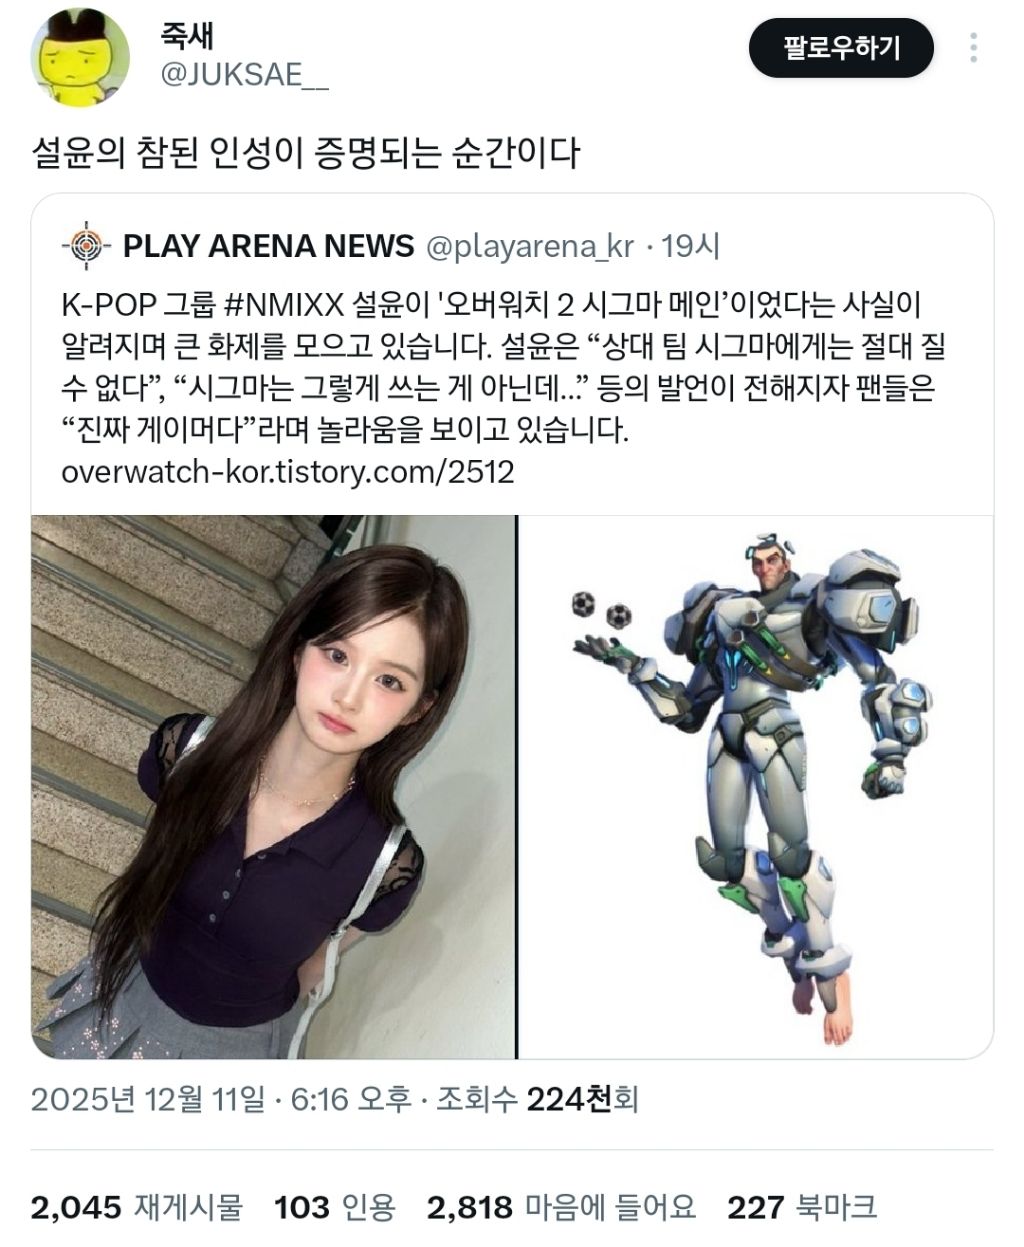Open the quoted post body text
Viewport: 1024px width, 1247px height.
[x=504, y=367]
